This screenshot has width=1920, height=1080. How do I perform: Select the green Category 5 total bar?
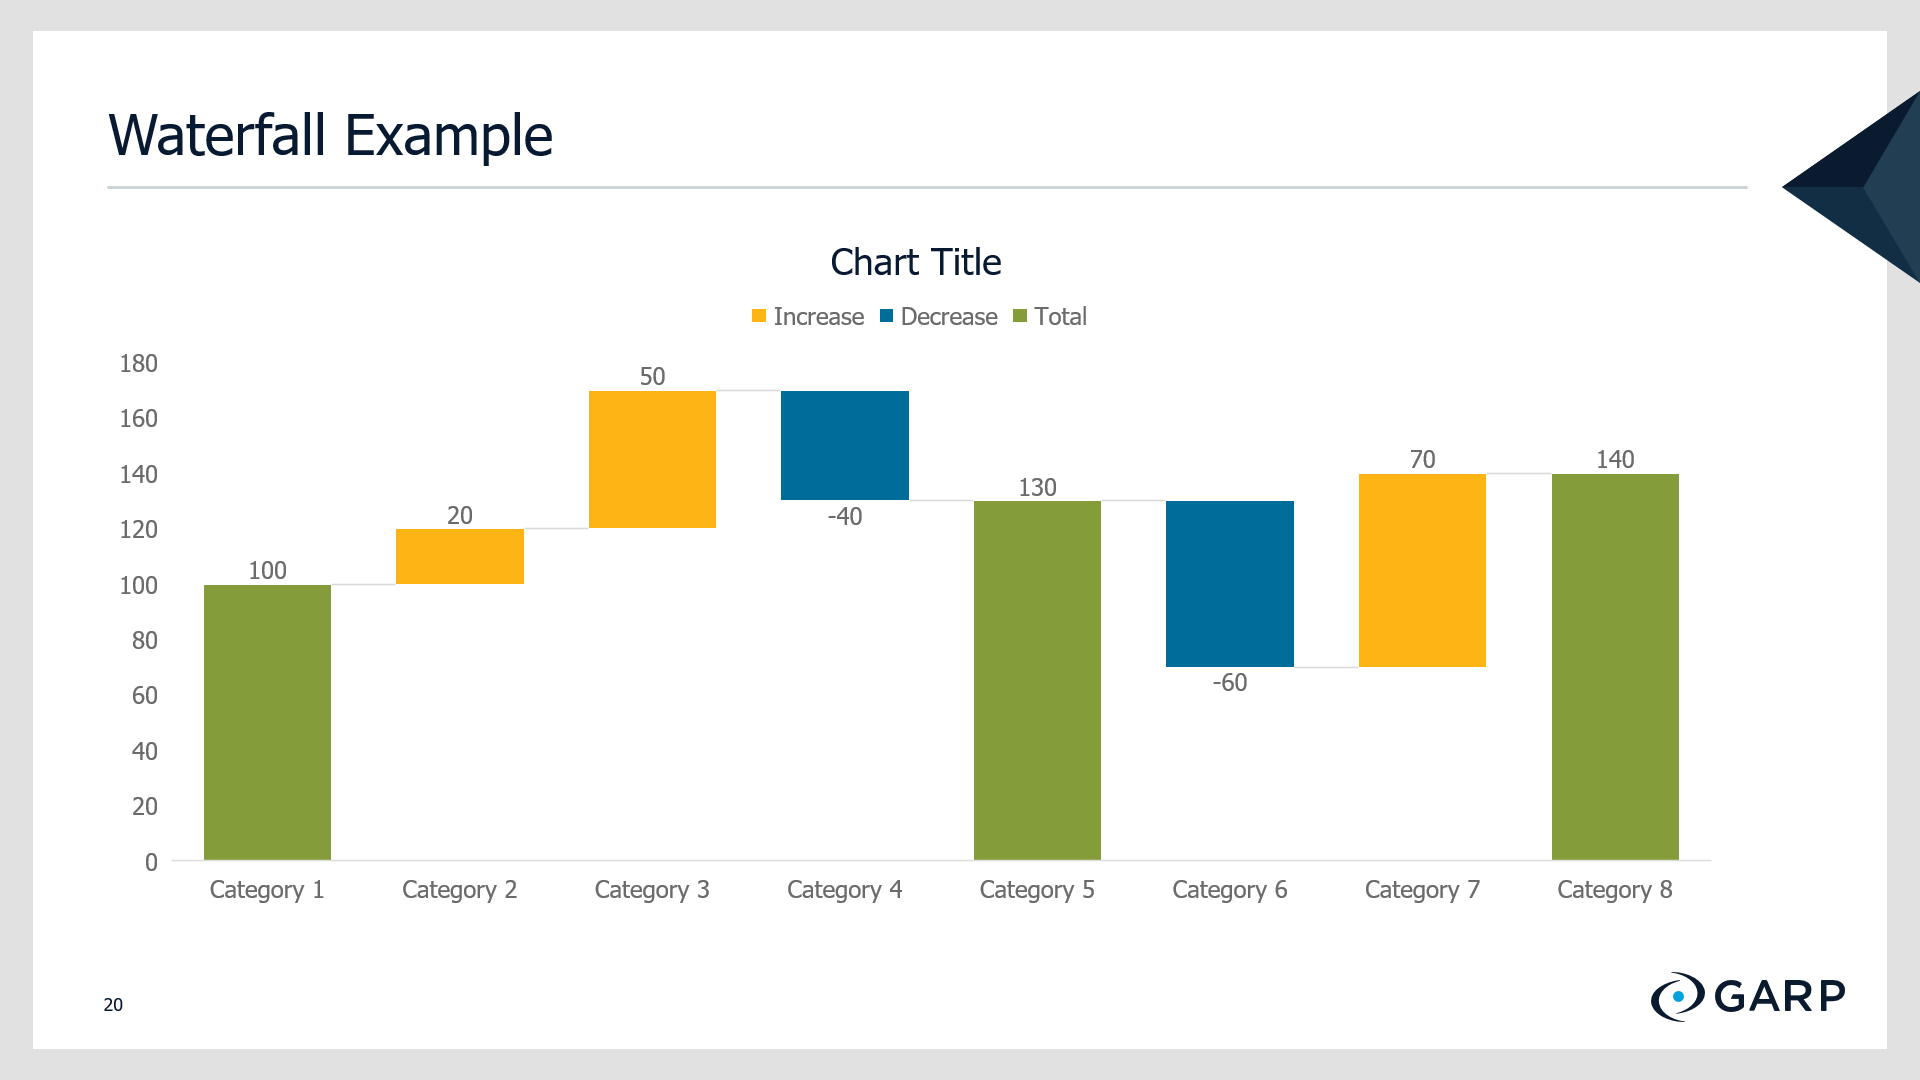[1037, 680]
